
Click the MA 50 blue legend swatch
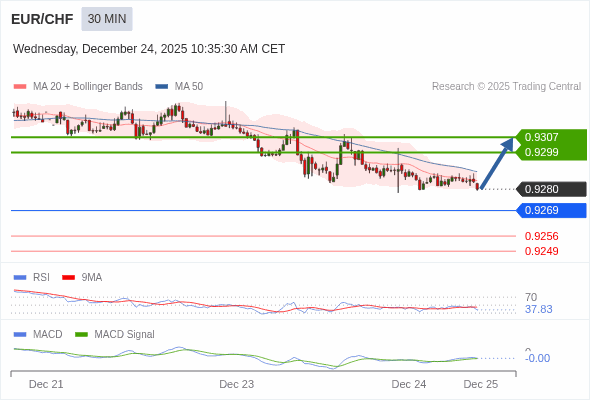(x=162, y=87)
